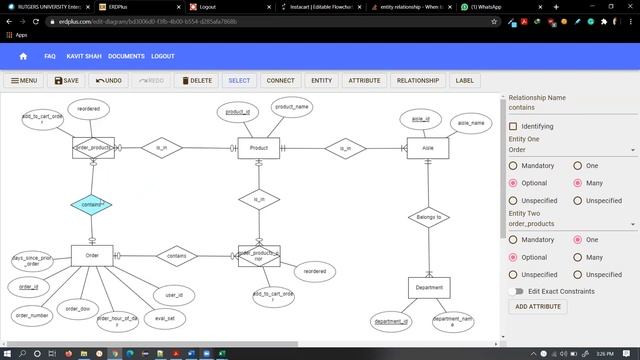The image size is (640, 360).
Task: Click the greyed REDO button
Action: 151,81
